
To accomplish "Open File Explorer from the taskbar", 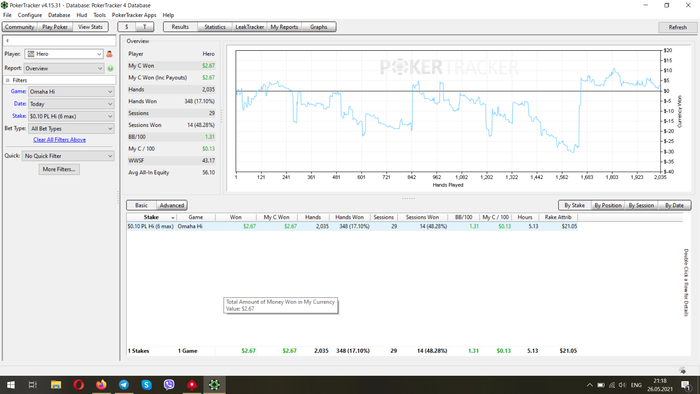I will (56, 385).
